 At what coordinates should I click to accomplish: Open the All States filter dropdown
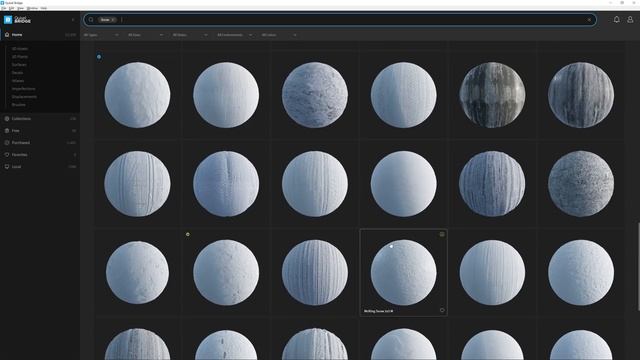pos(190,35)
